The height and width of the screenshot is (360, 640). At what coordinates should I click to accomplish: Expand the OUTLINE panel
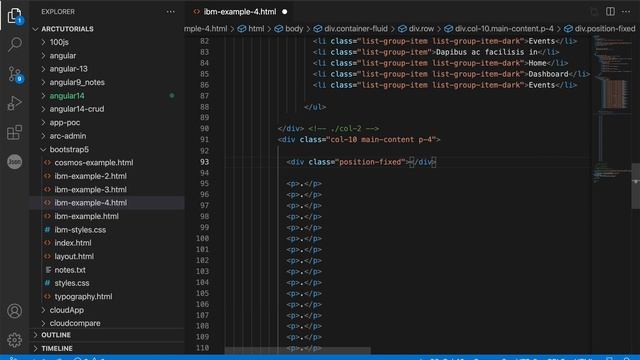point(56,335)
